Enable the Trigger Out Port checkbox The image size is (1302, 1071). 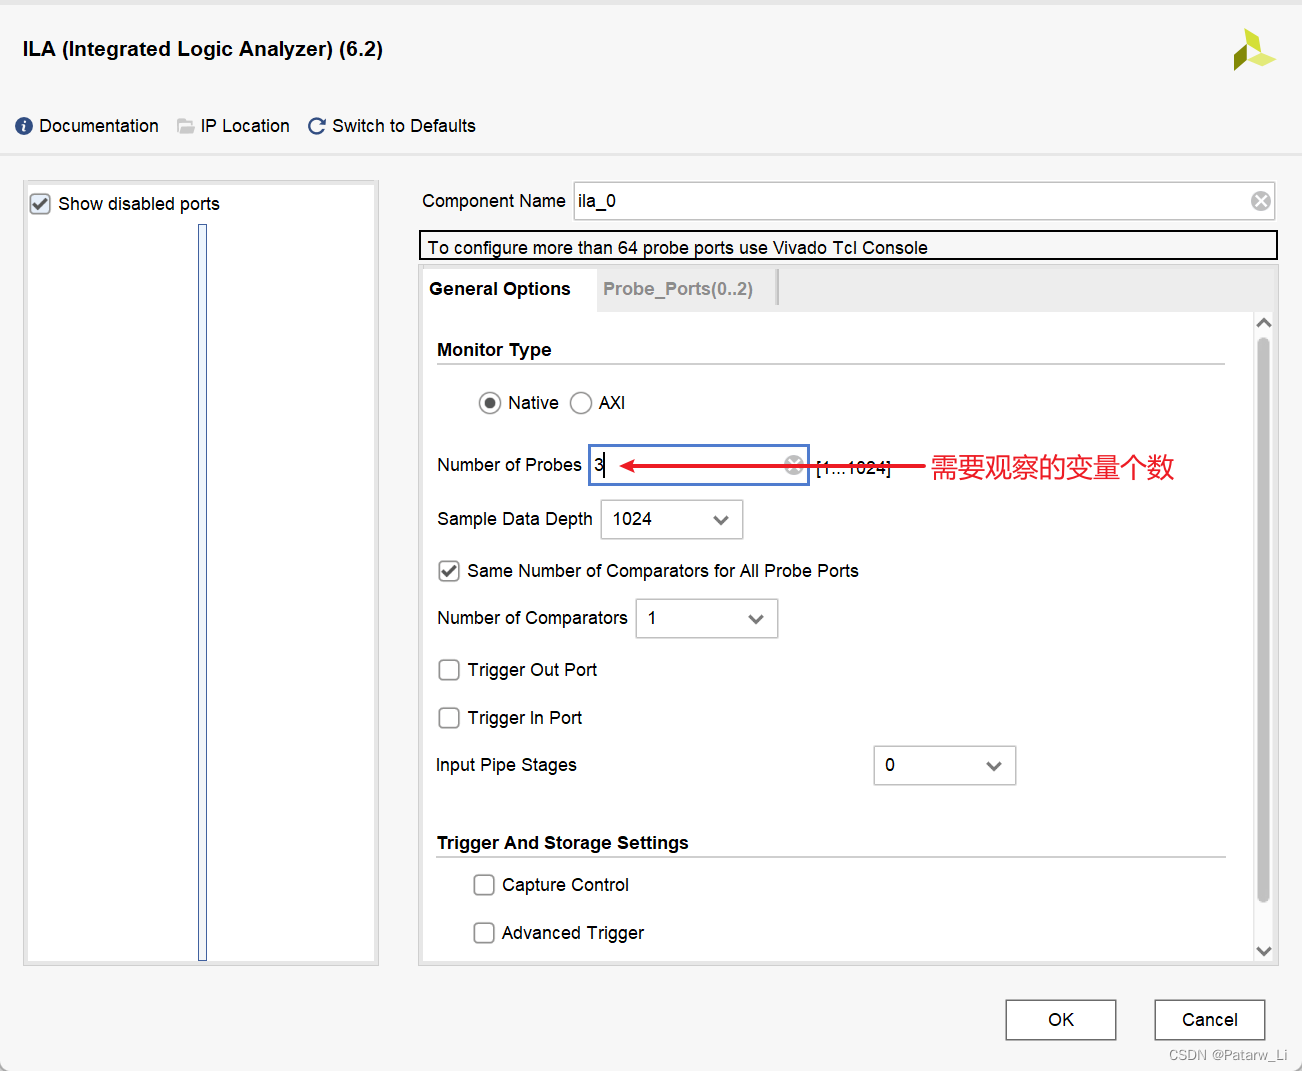pyautogui.click(x=449, y=670)
